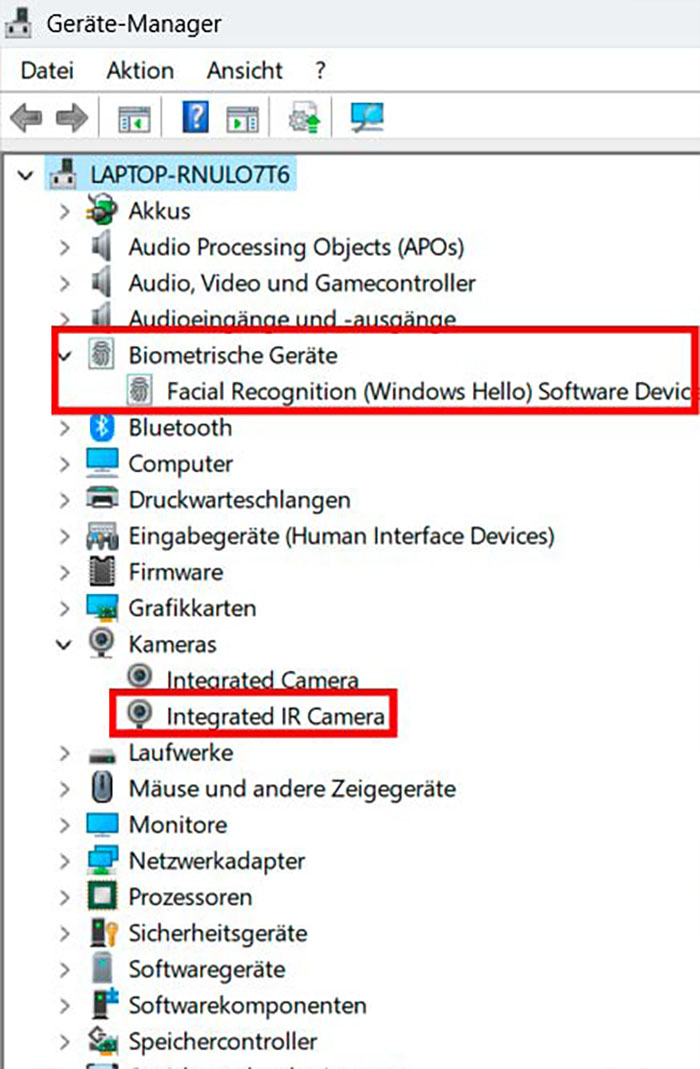Screen dimensions: 700x1069
Task: Open Help via the question mark icon
Action: (194, 116)
